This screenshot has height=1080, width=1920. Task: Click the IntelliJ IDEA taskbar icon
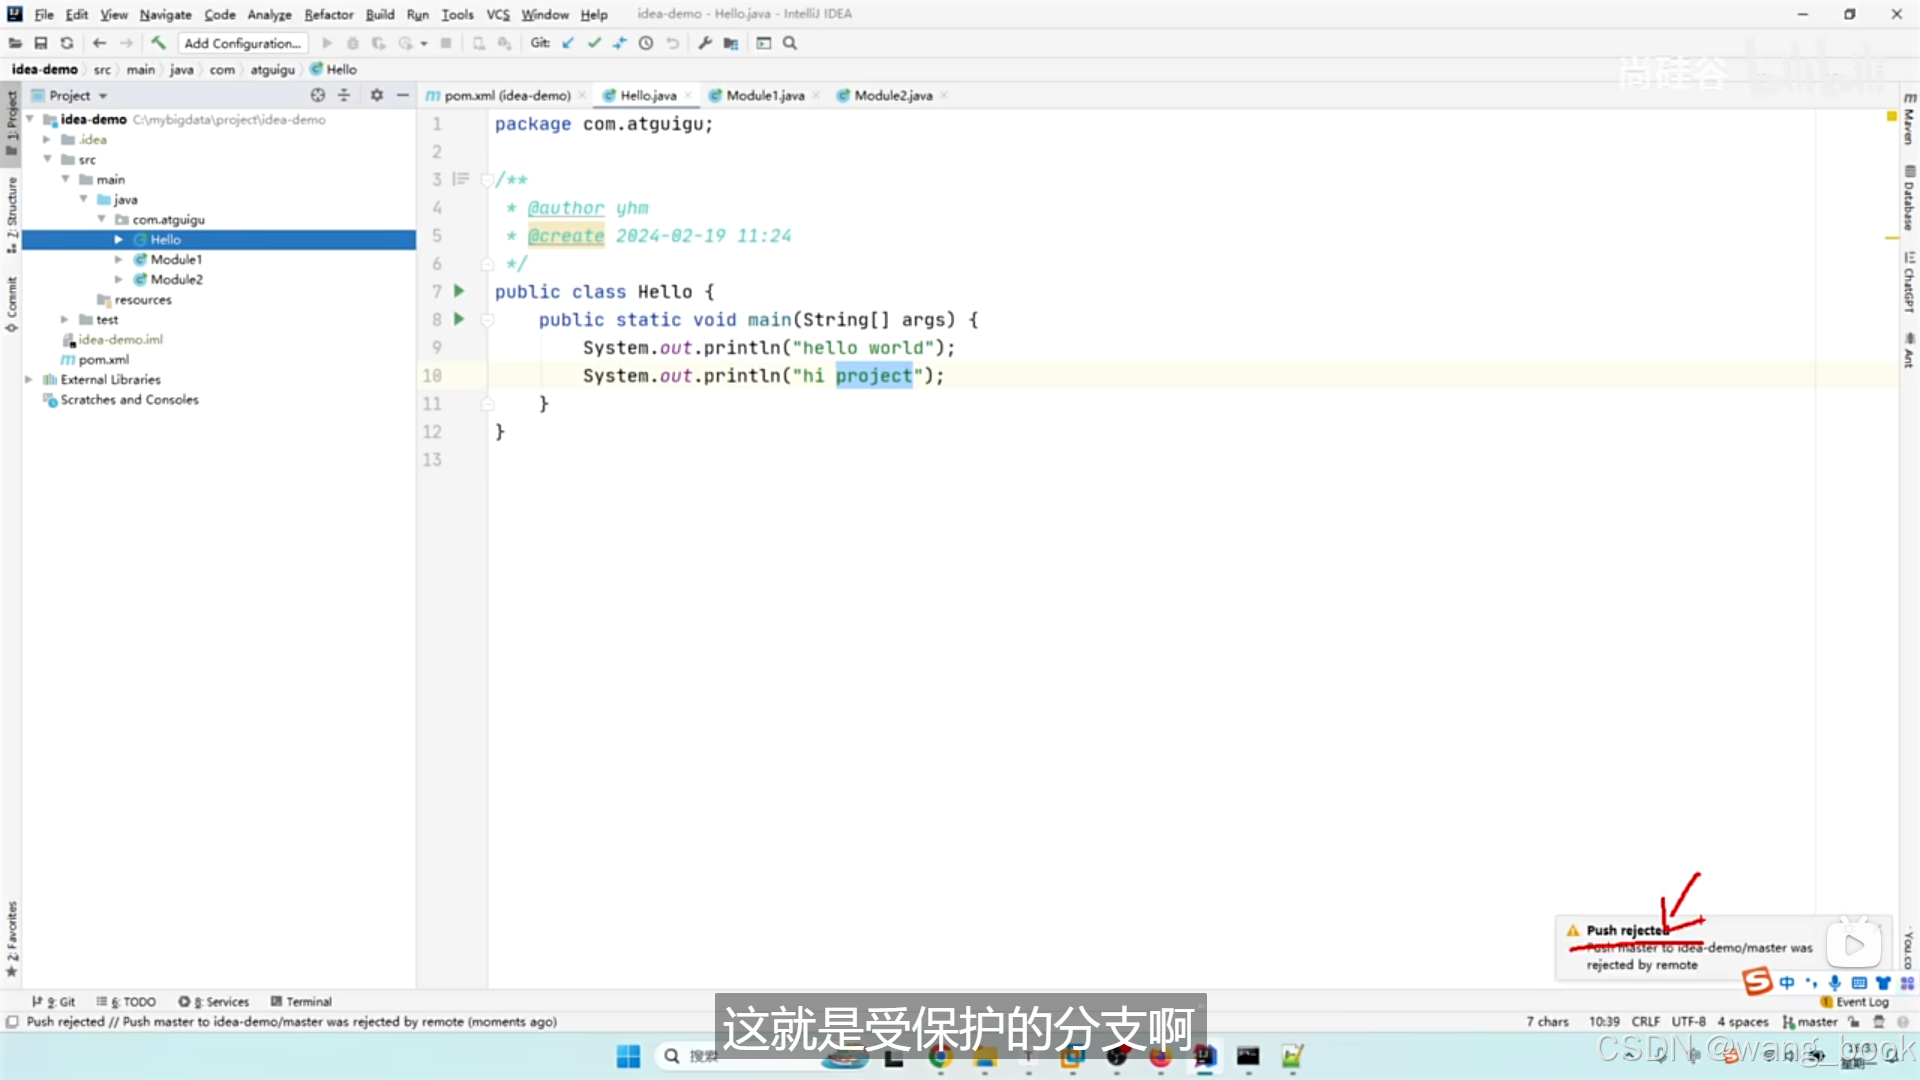tap(1204, 1056)
